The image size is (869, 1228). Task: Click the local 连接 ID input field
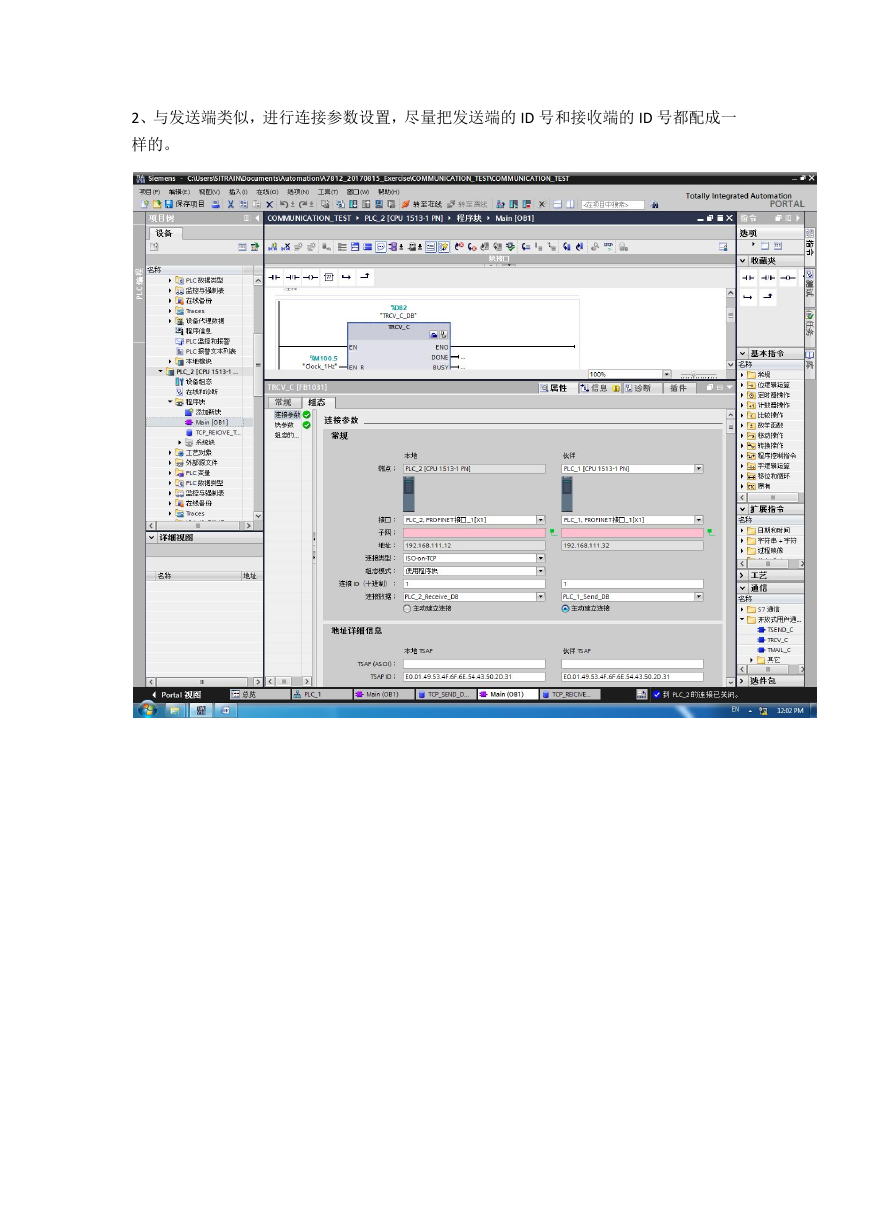[474, 583]
